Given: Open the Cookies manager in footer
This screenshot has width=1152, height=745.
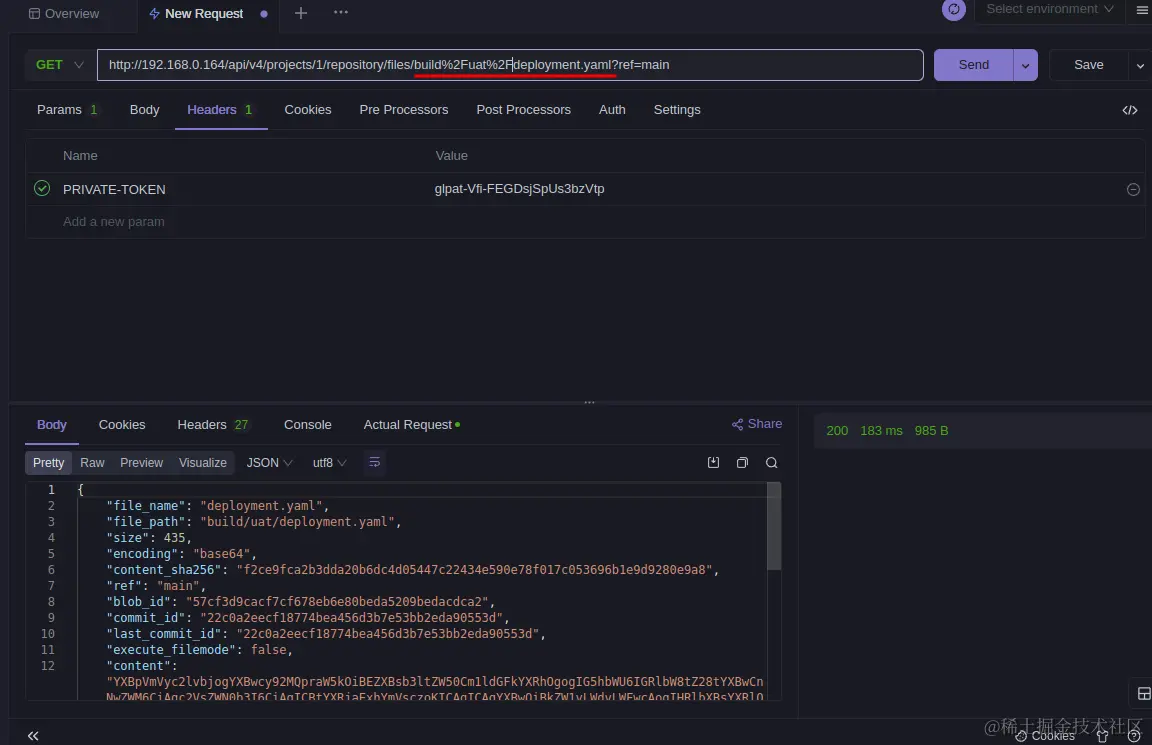Looking at the screenshot, I should [1045, 735].
